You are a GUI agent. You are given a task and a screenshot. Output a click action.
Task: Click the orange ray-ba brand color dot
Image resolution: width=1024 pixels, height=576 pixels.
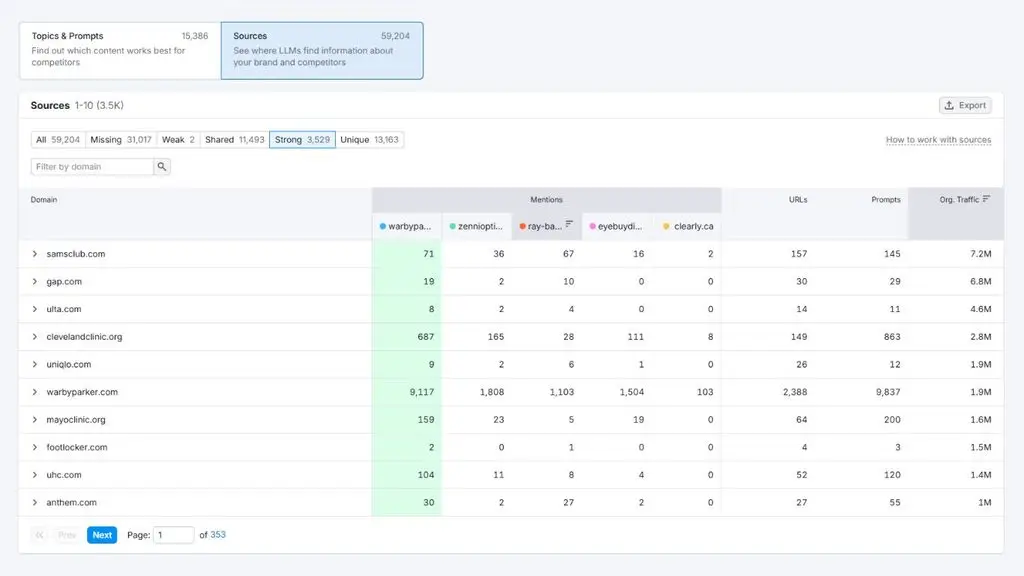tap(522, 227)
